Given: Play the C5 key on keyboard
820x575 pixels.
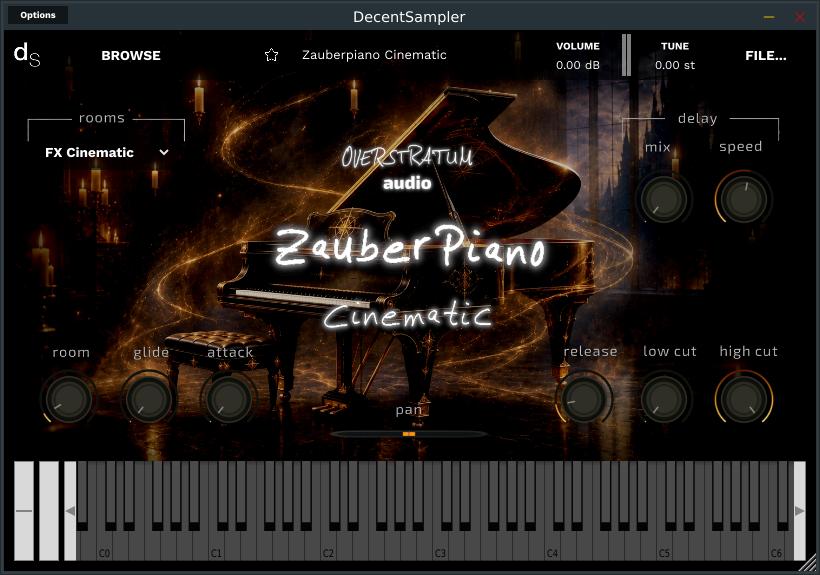Looking at the screenshot, I should tap(664, 546).
